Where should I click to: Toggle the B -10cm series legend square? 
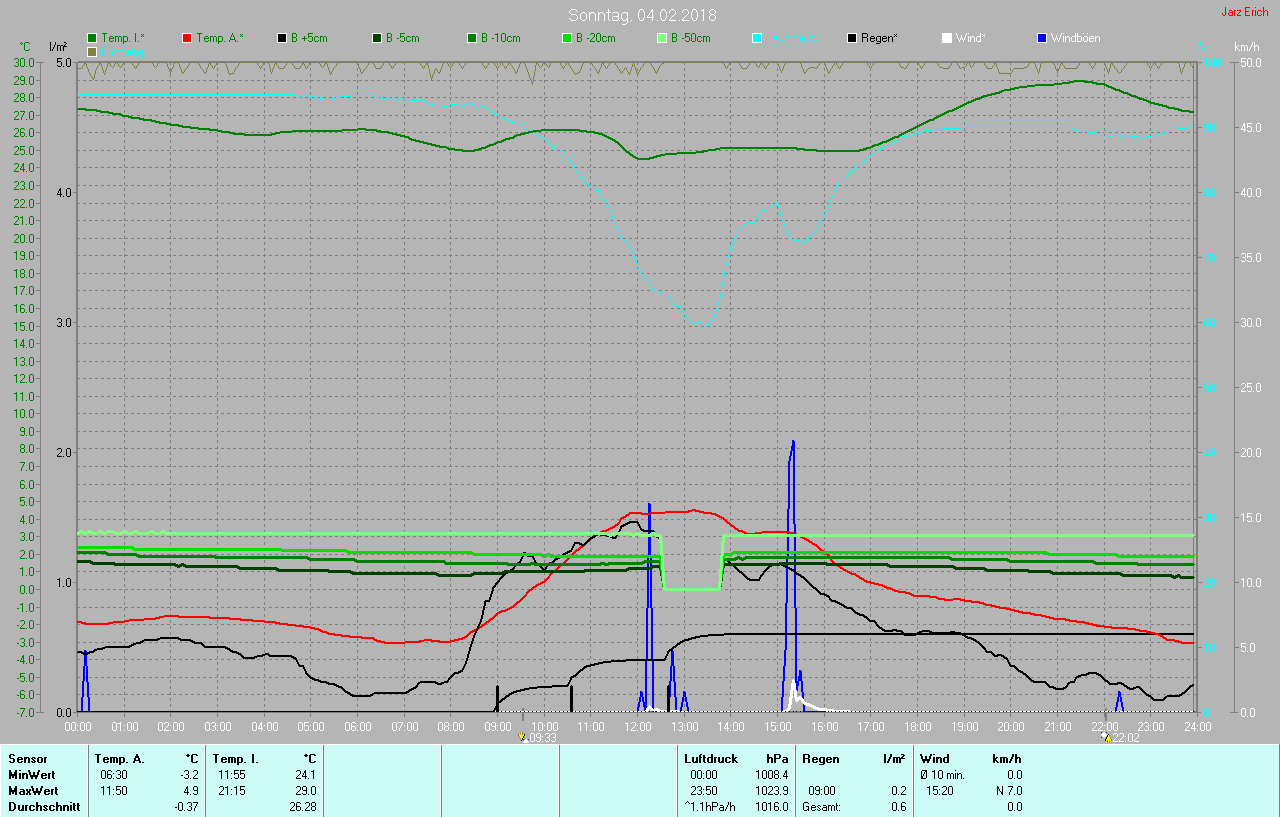472,38
